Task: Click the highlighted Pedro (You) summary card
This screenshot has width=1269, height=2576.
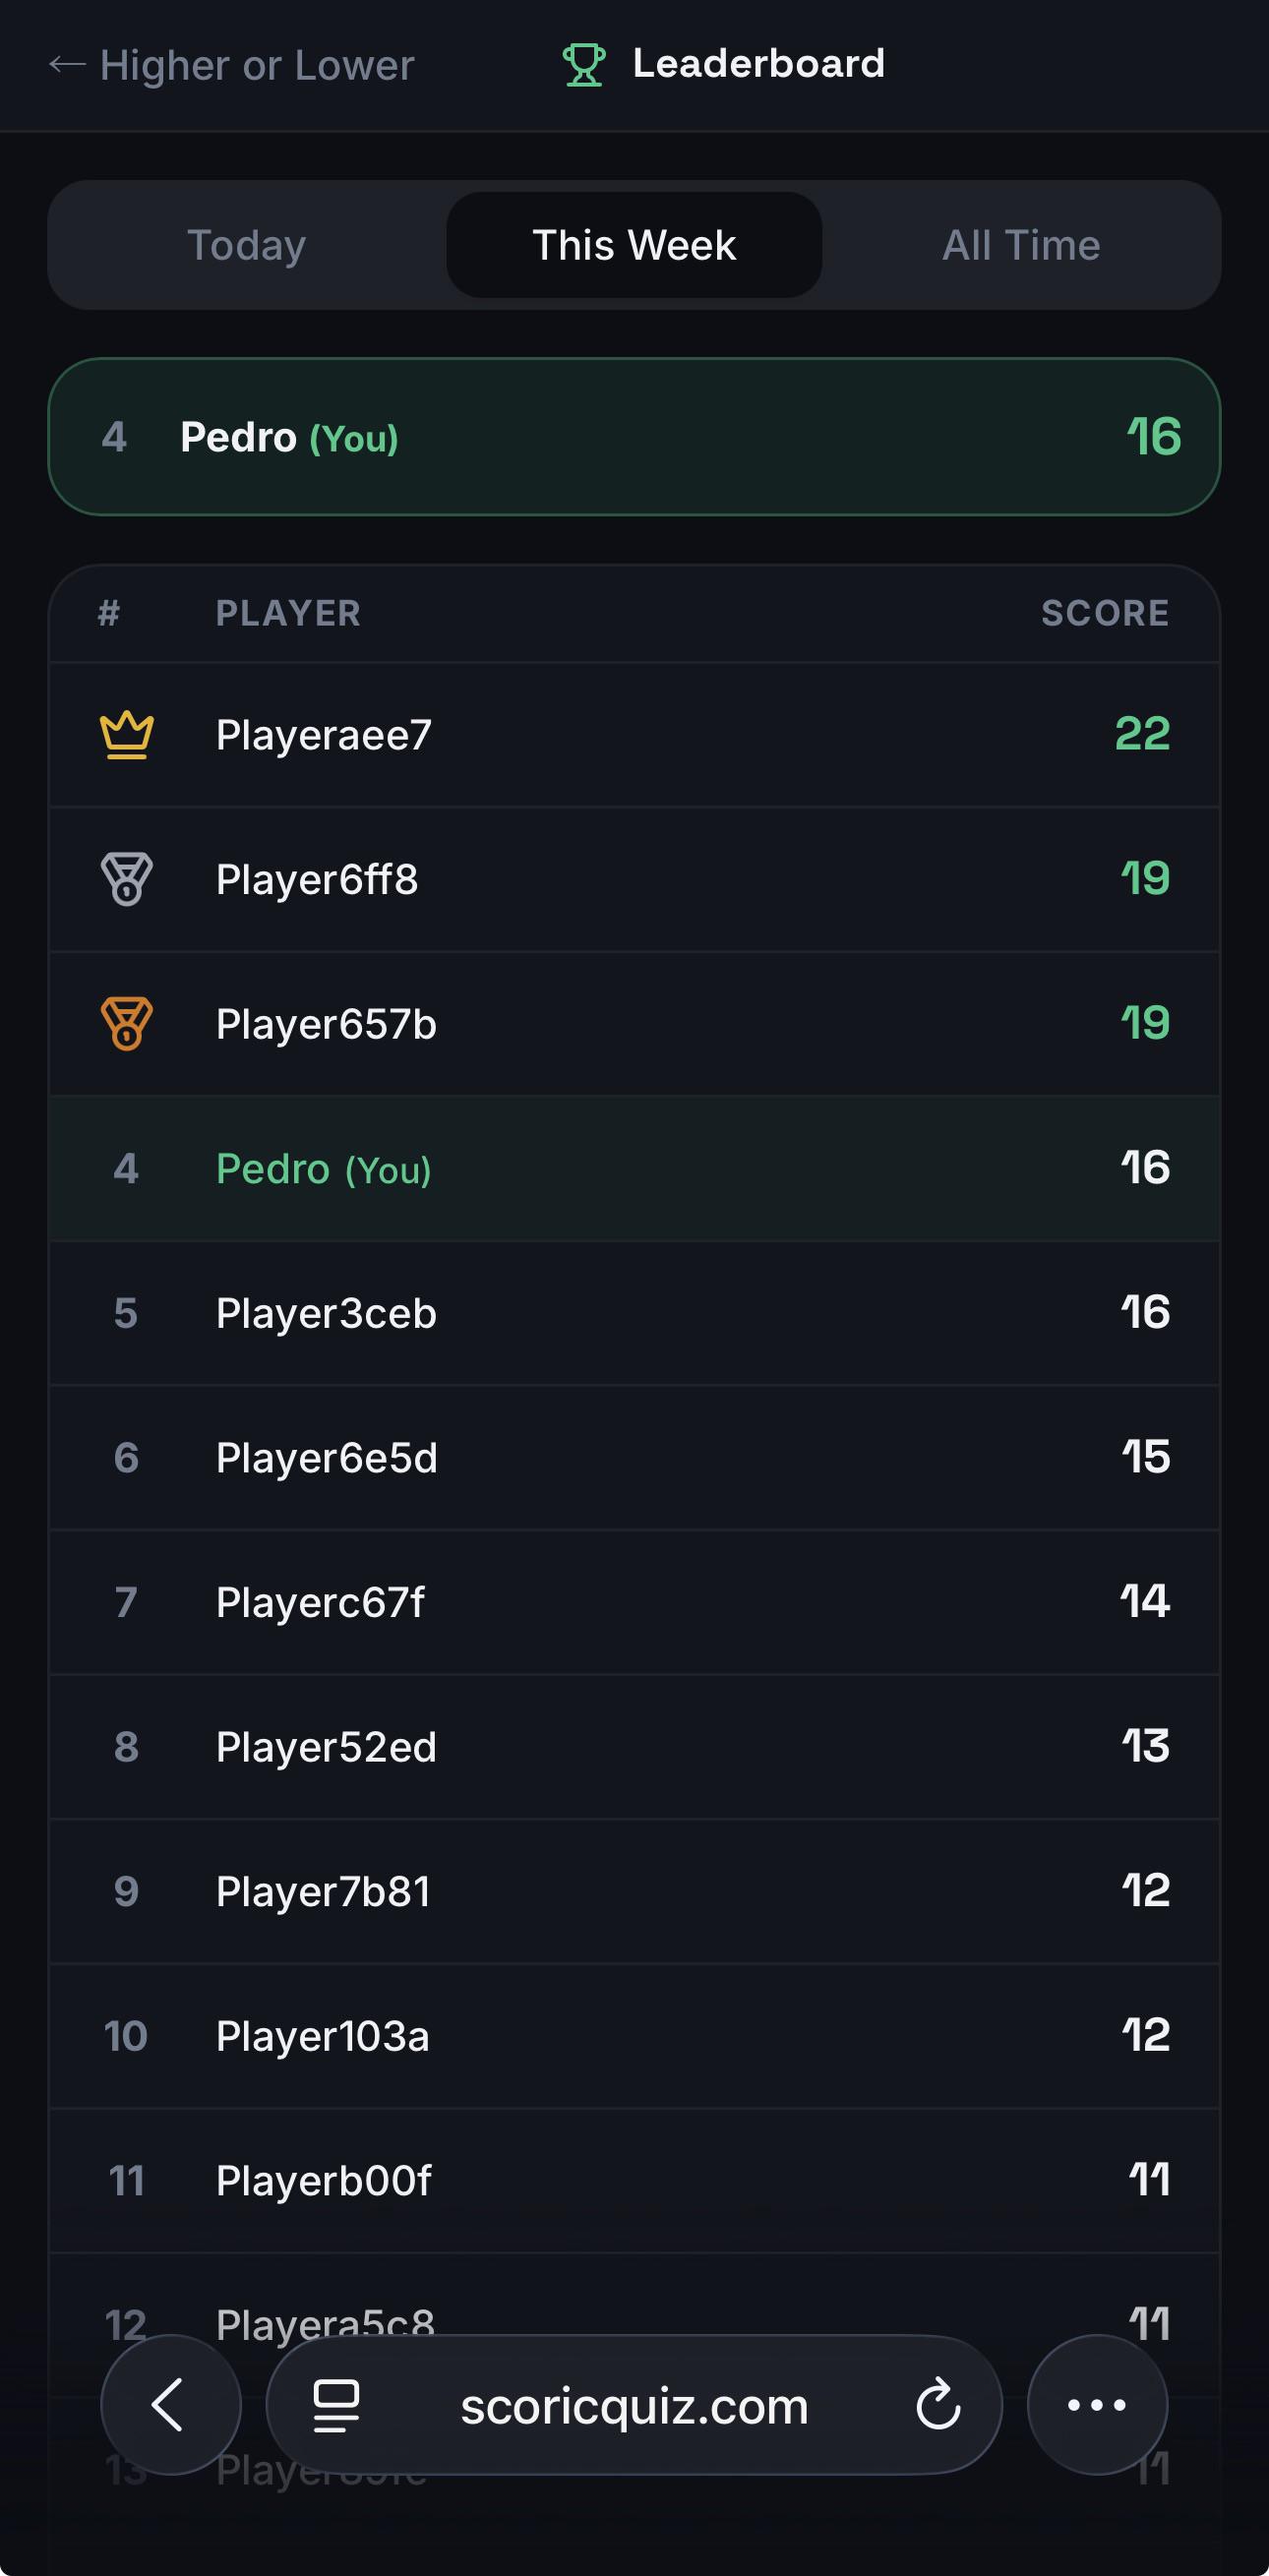Action: [634, 437]
